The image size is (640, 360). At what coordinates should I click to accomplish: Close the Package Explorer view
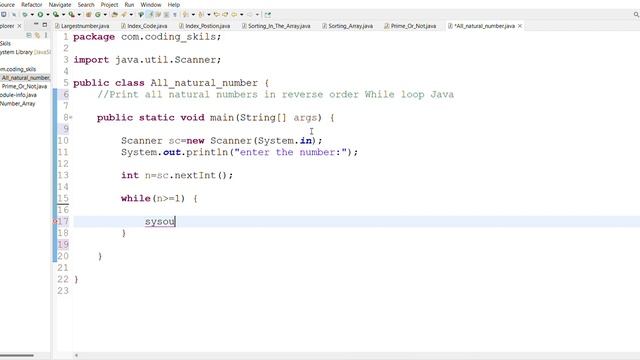19,26
